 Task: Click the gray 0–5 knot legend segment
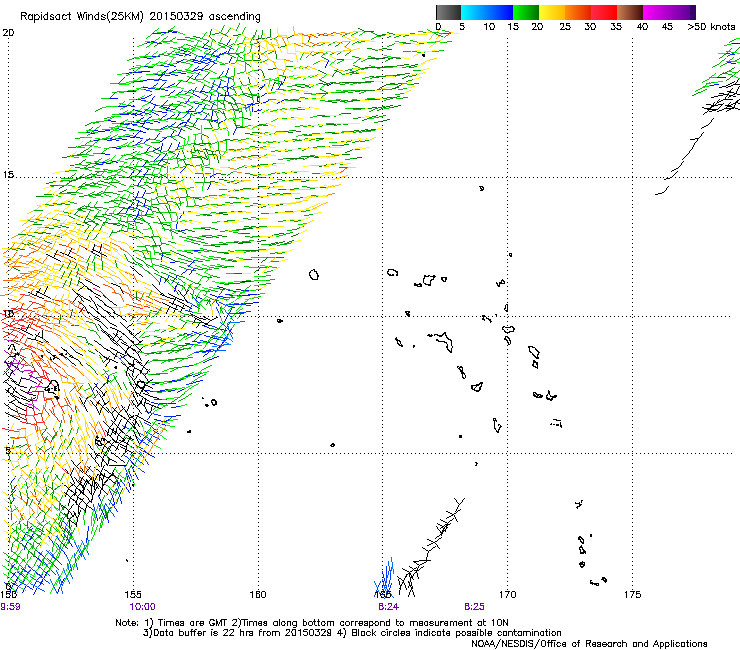(x=448, y=12)
